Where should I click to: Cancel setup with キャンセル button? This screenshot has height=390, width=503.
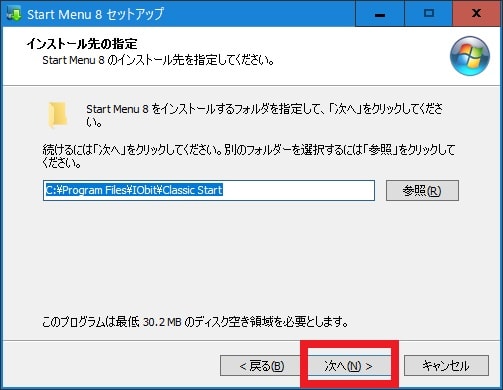click(446, 366)
